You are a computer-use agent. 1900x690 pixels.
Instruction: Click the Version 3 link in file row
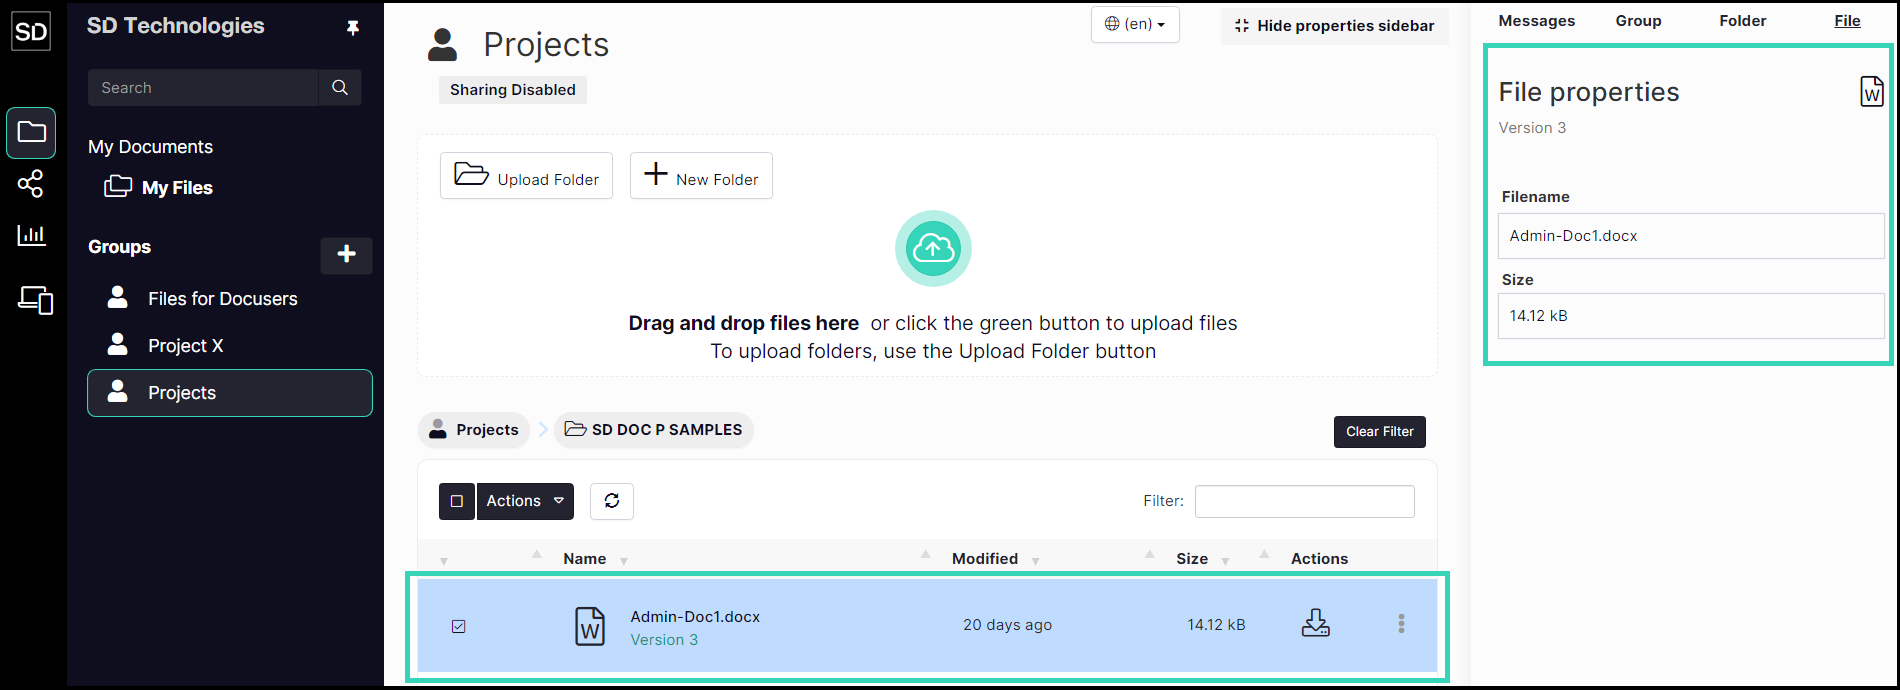coord(664,640)
